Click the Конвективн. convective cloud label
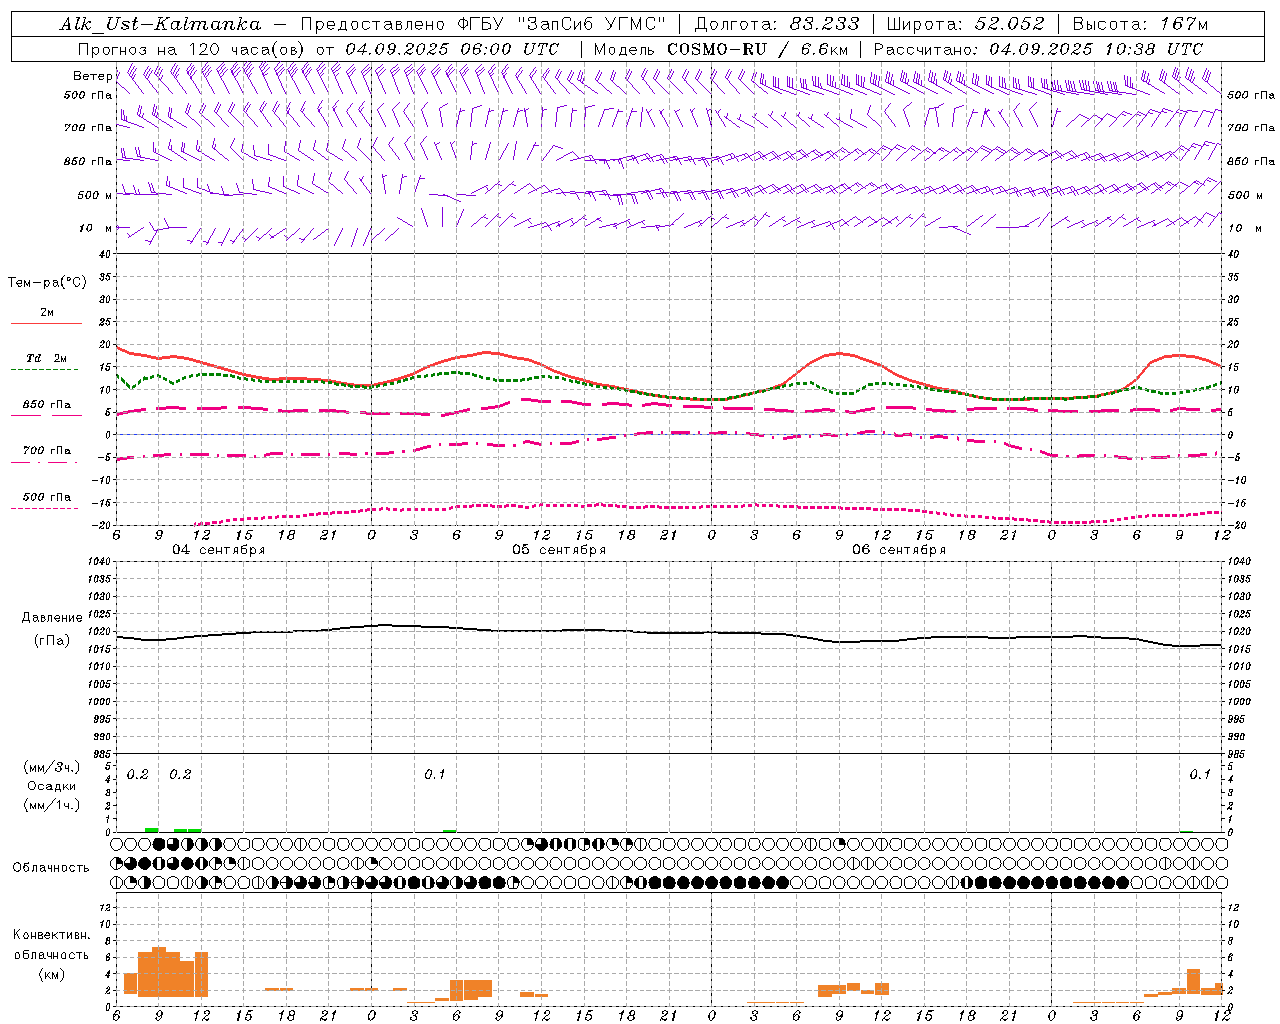Screen dimensions: 1280x1024 (x=51, y=935)
